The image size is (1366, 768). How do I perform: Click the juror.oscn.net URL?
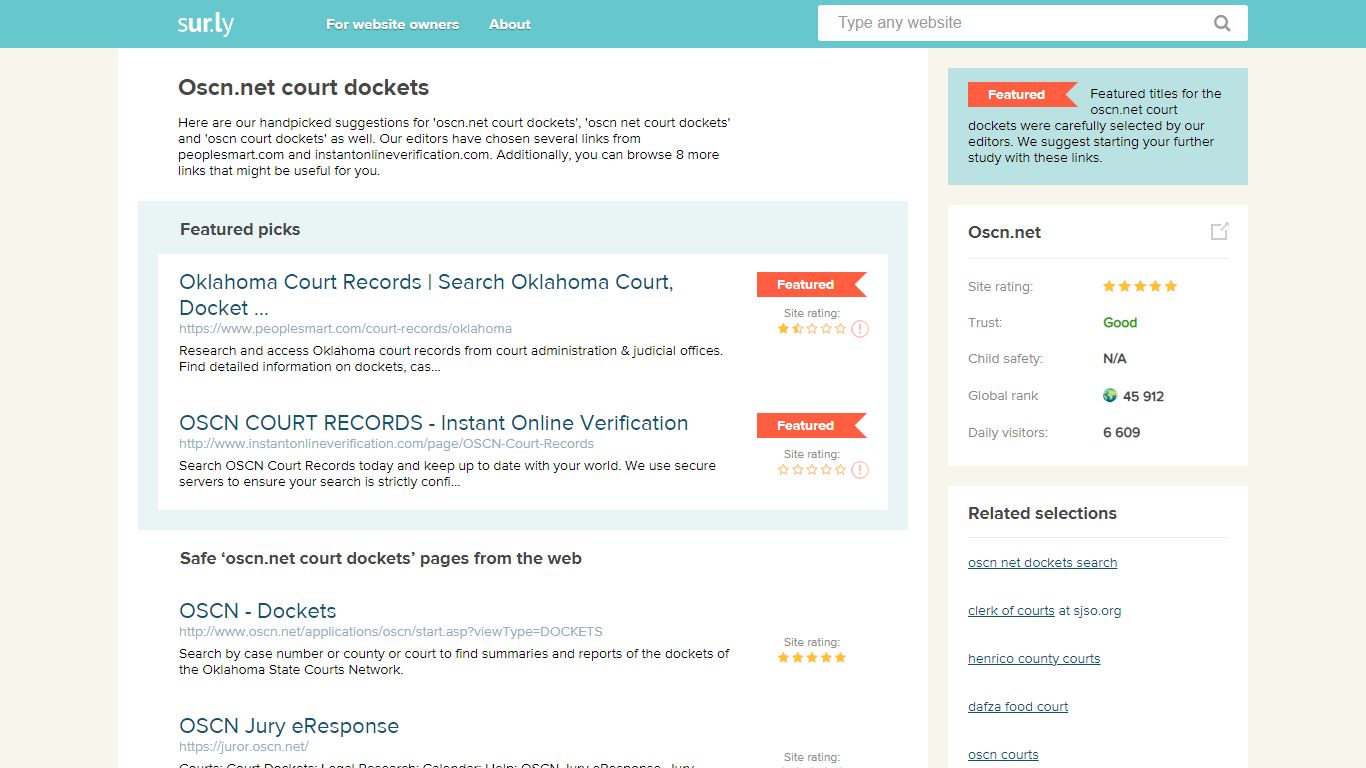[244, 747]
